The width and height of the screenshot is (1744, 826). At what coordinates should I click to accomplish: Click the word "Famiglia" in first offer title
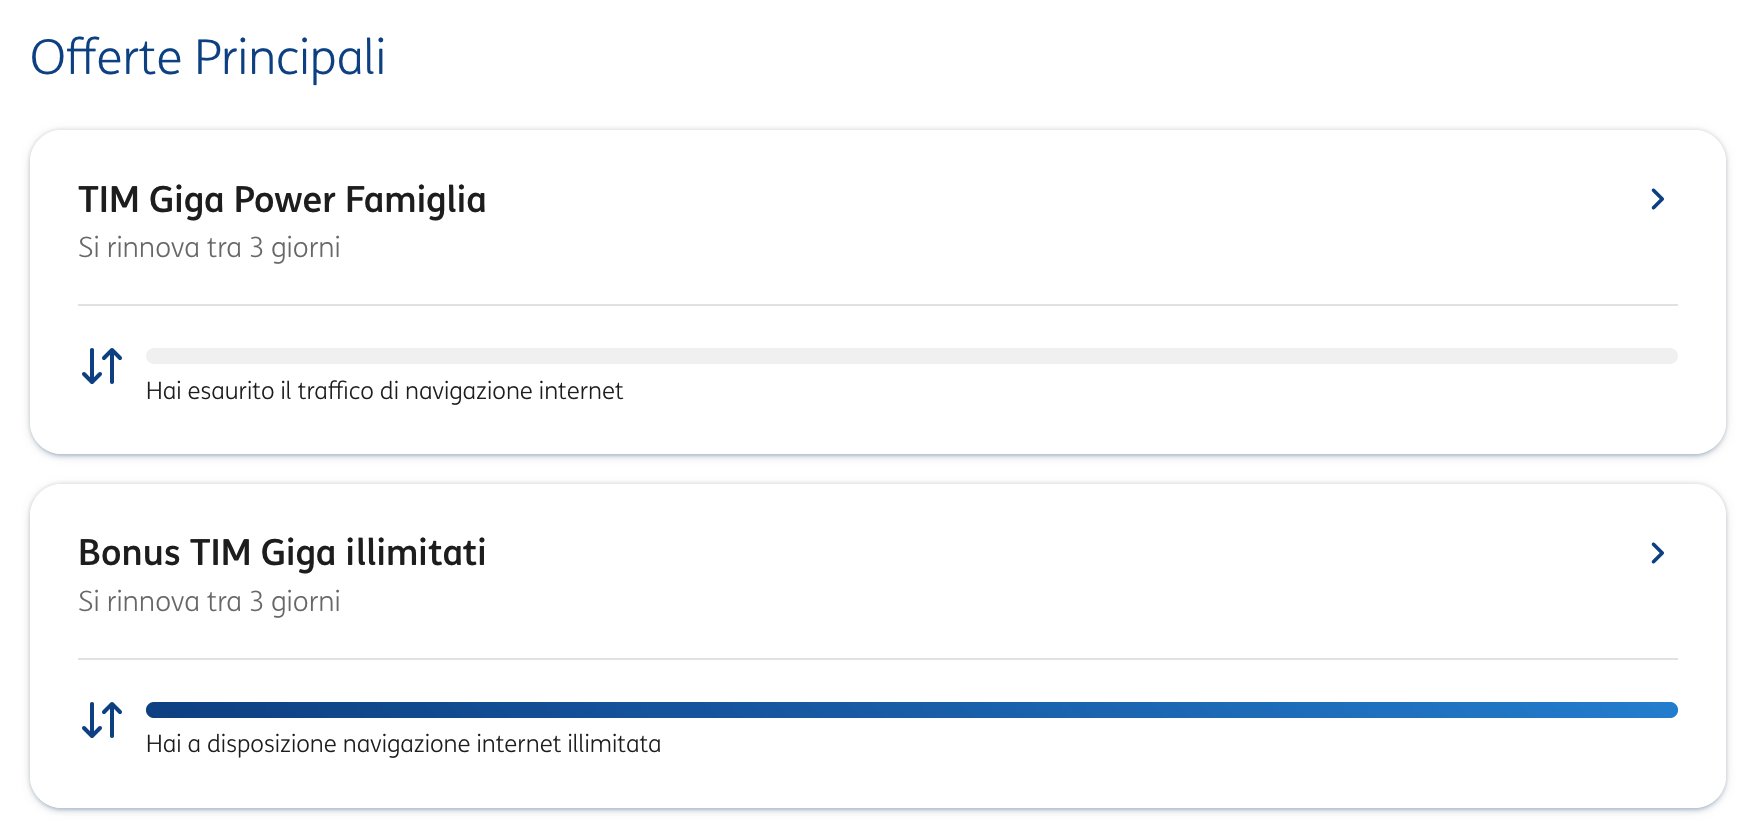tap(416, 200)
